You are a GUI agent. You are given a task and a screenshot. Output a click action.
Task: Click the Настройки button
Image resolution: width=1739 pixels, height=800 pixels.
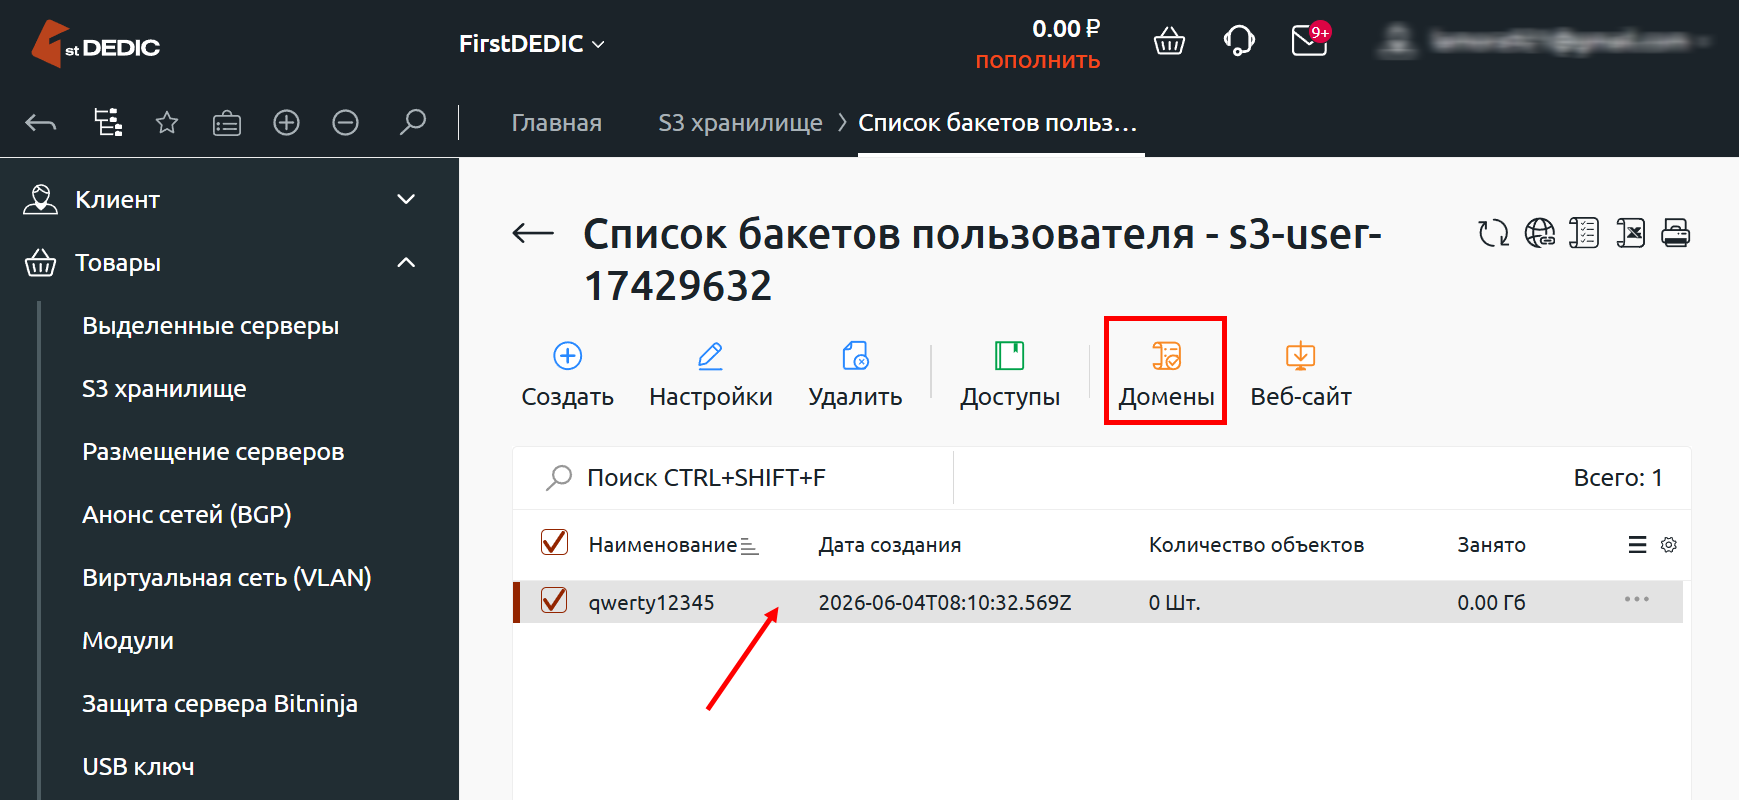(x=711, y=374)
